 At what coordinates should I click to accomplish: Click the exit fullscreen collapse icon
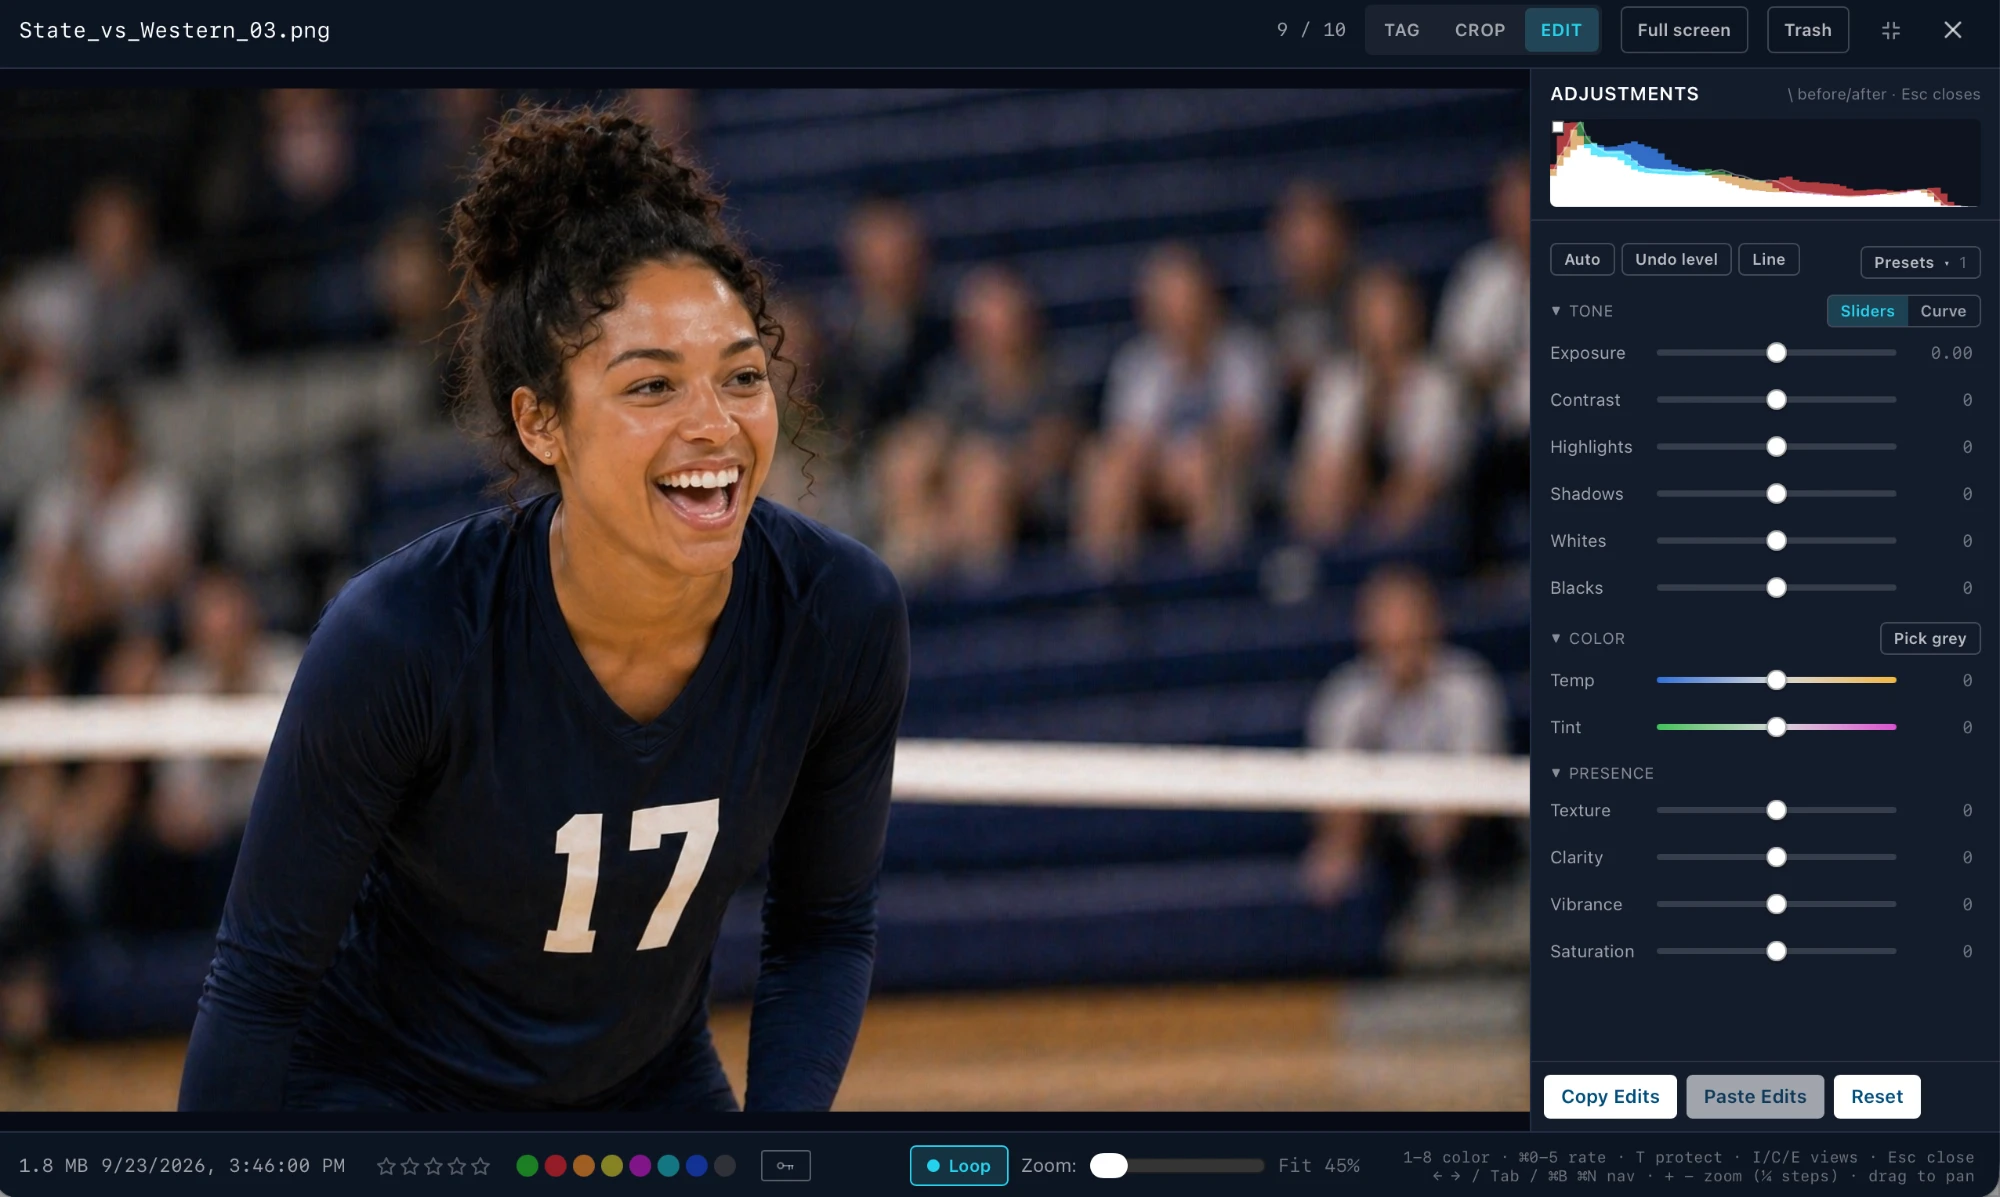tap(1890, 30)
